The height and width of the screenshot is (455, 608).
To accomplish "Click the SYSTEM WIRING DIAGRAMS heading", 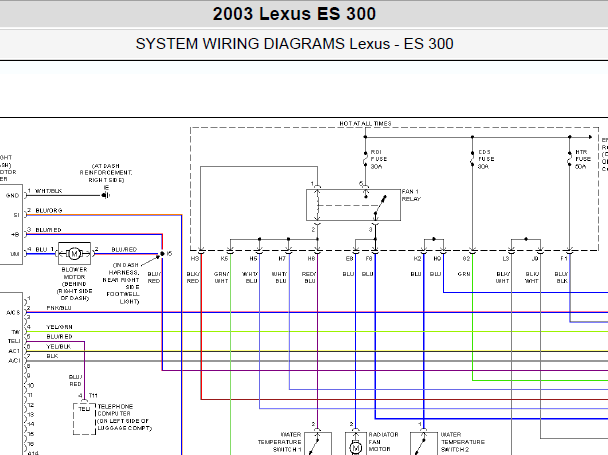I will (295, 44).
